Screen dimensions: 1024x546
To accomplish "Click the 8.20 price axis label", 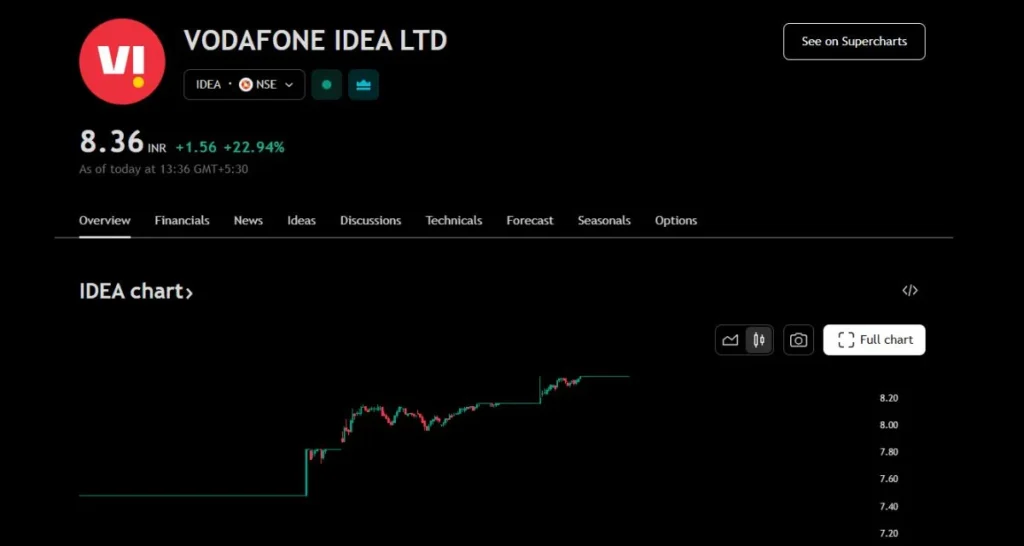I will coord(888,398).
